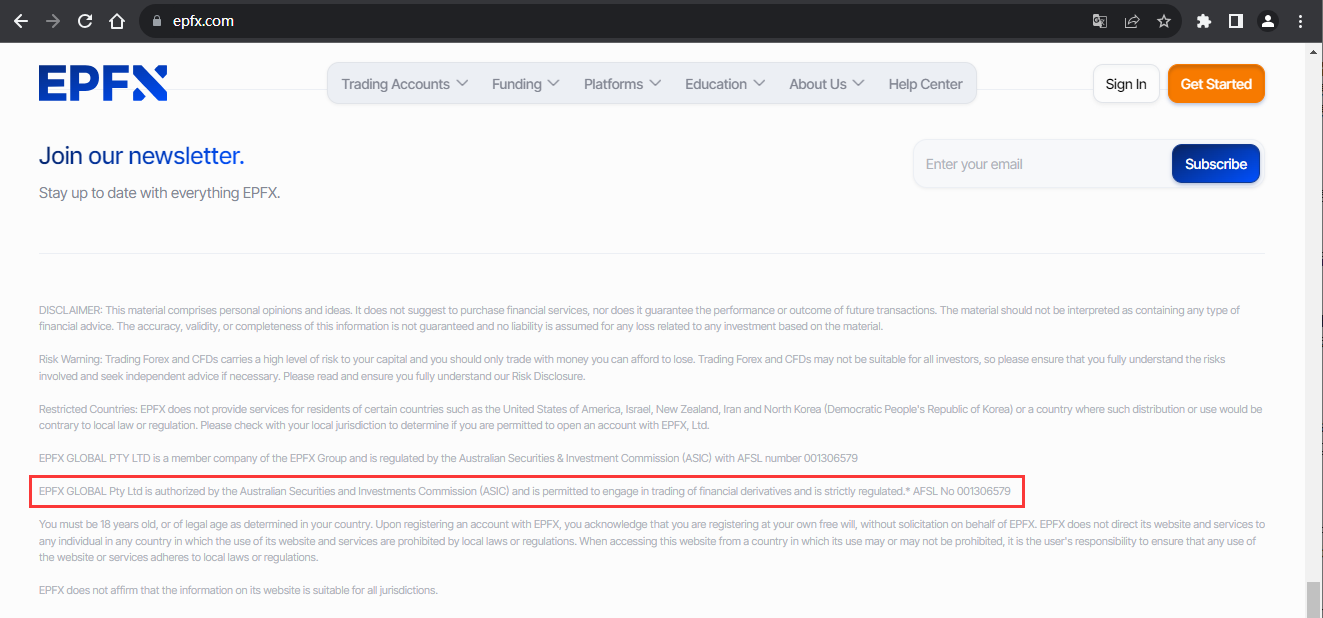Image resolution: width=1323 pixels, height=618 pixels.
Task: Click the Join our newsletter heading
Action: click(141, 156)
